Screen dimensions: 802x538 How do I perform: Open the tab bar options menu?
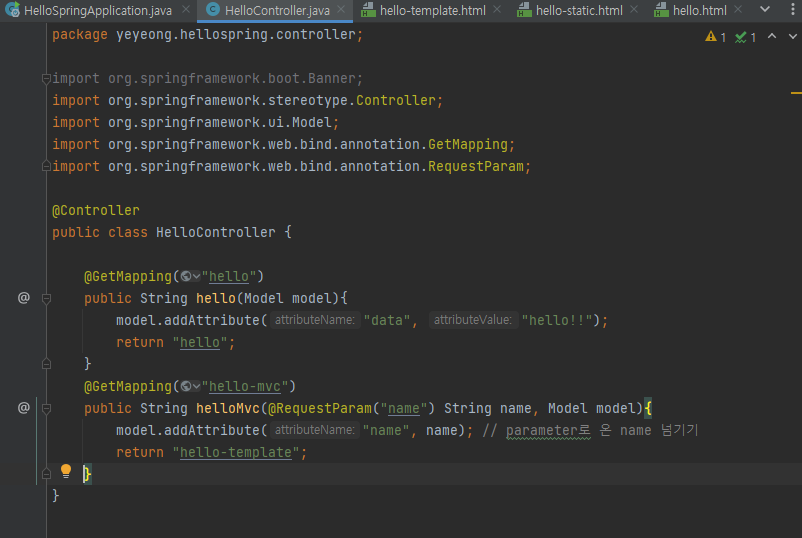pyautogui.click(x=792, y=9)
